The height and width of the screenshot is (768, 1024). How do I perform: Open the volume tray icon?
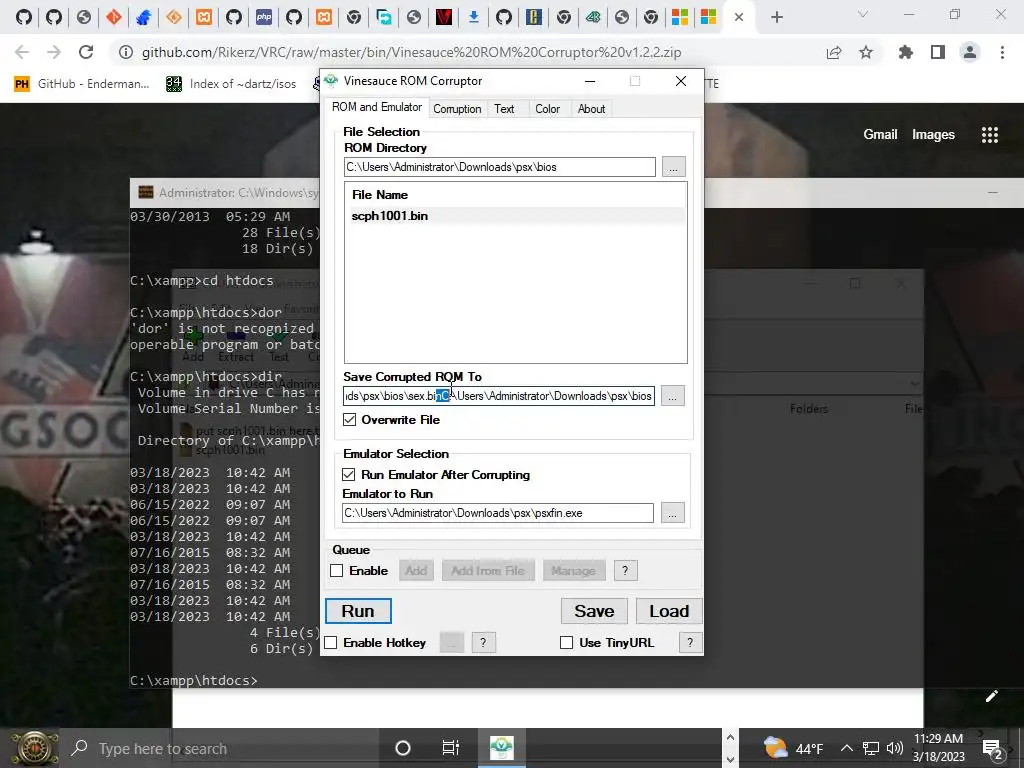(x=895, y=748)
